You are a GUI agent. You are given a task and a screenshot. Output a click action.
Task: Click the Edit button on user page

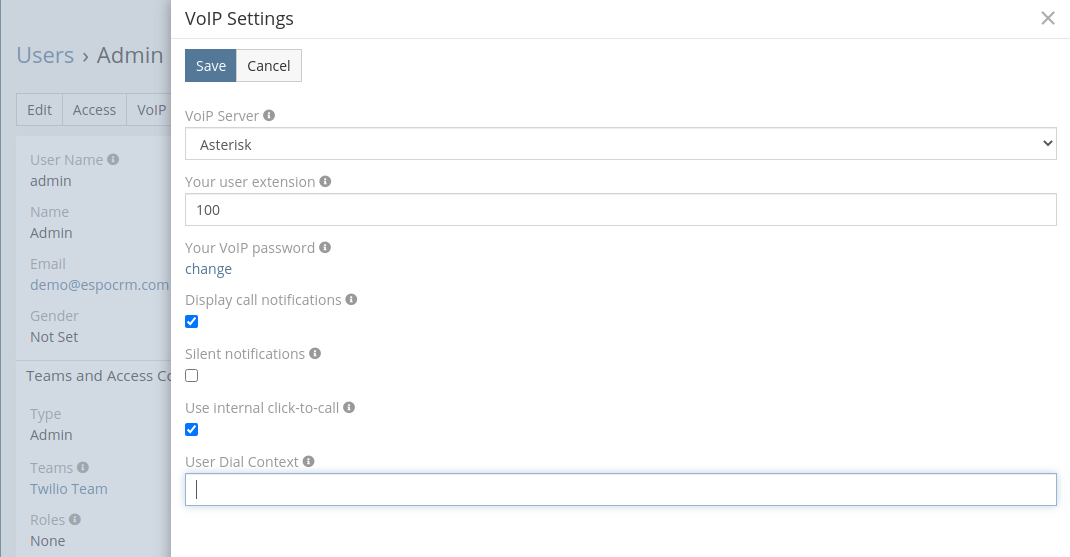[39, 110]
